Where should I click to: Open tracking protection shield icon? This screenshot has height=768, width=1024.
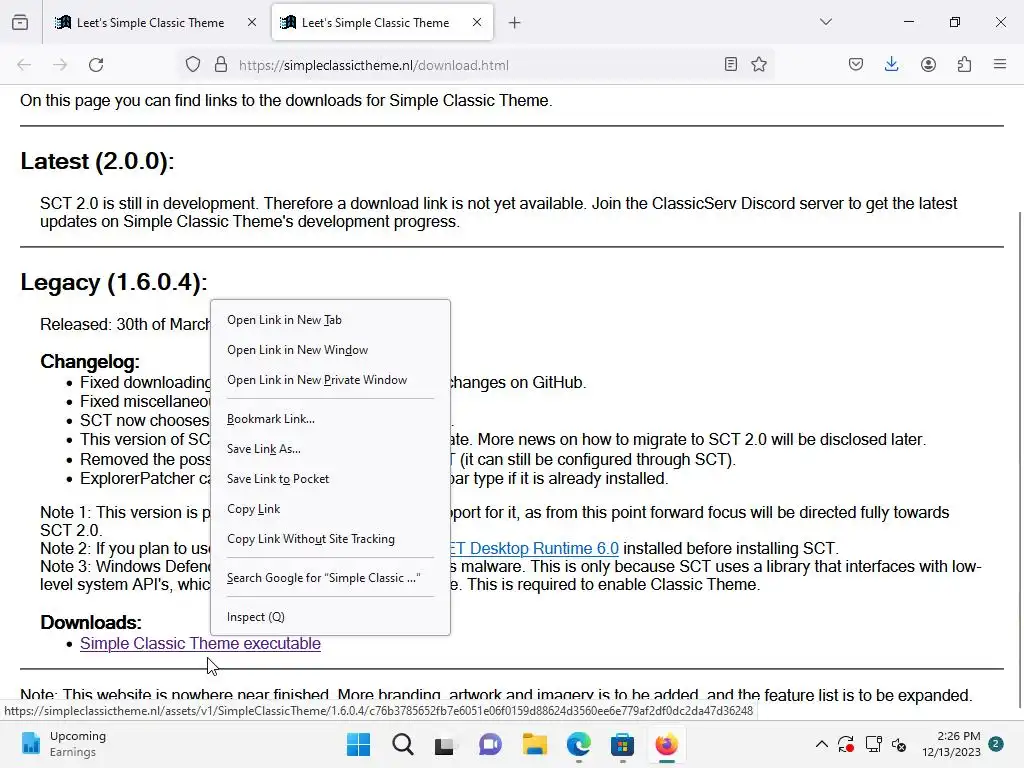tap(193, 65)
